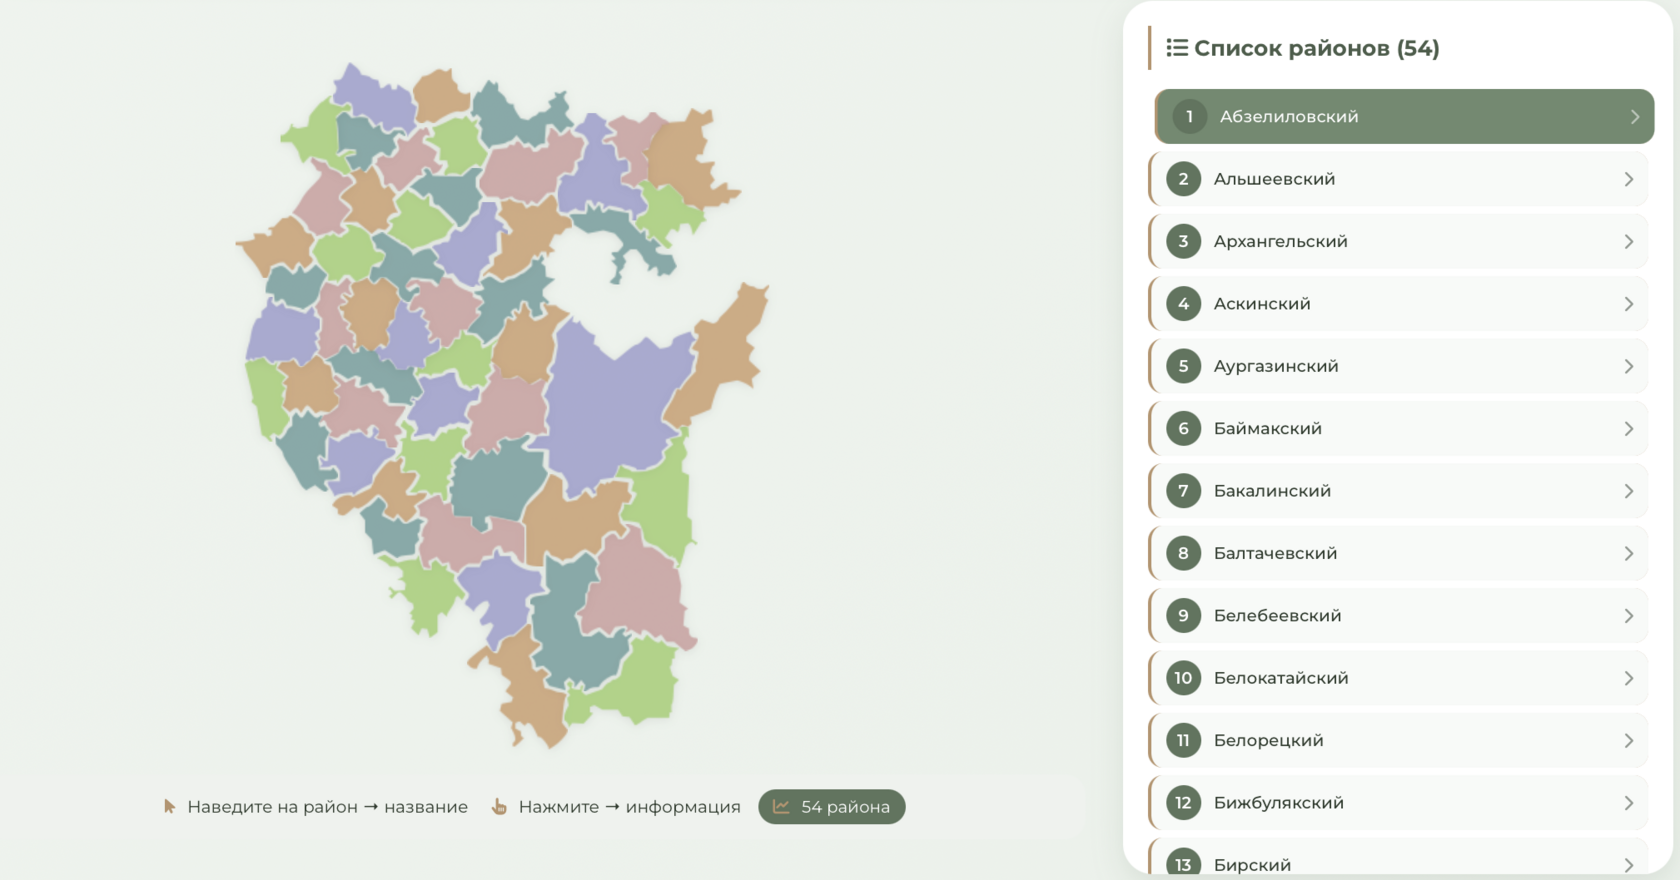This screenshot has height=880, width=1680.
Task: Choose Бижбулякский from the list
Action: coord(1398,803)
